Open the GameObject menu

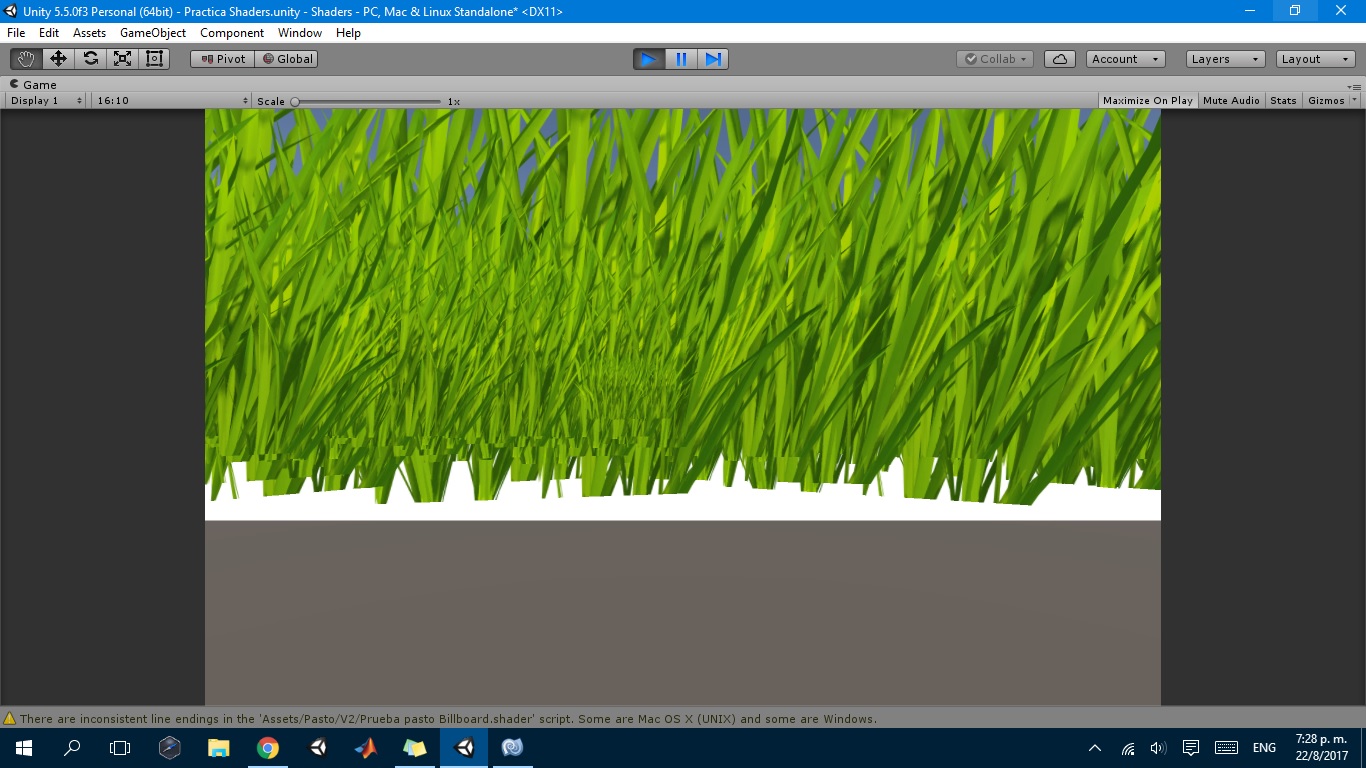pyautogui.click(x=153, y=33)
